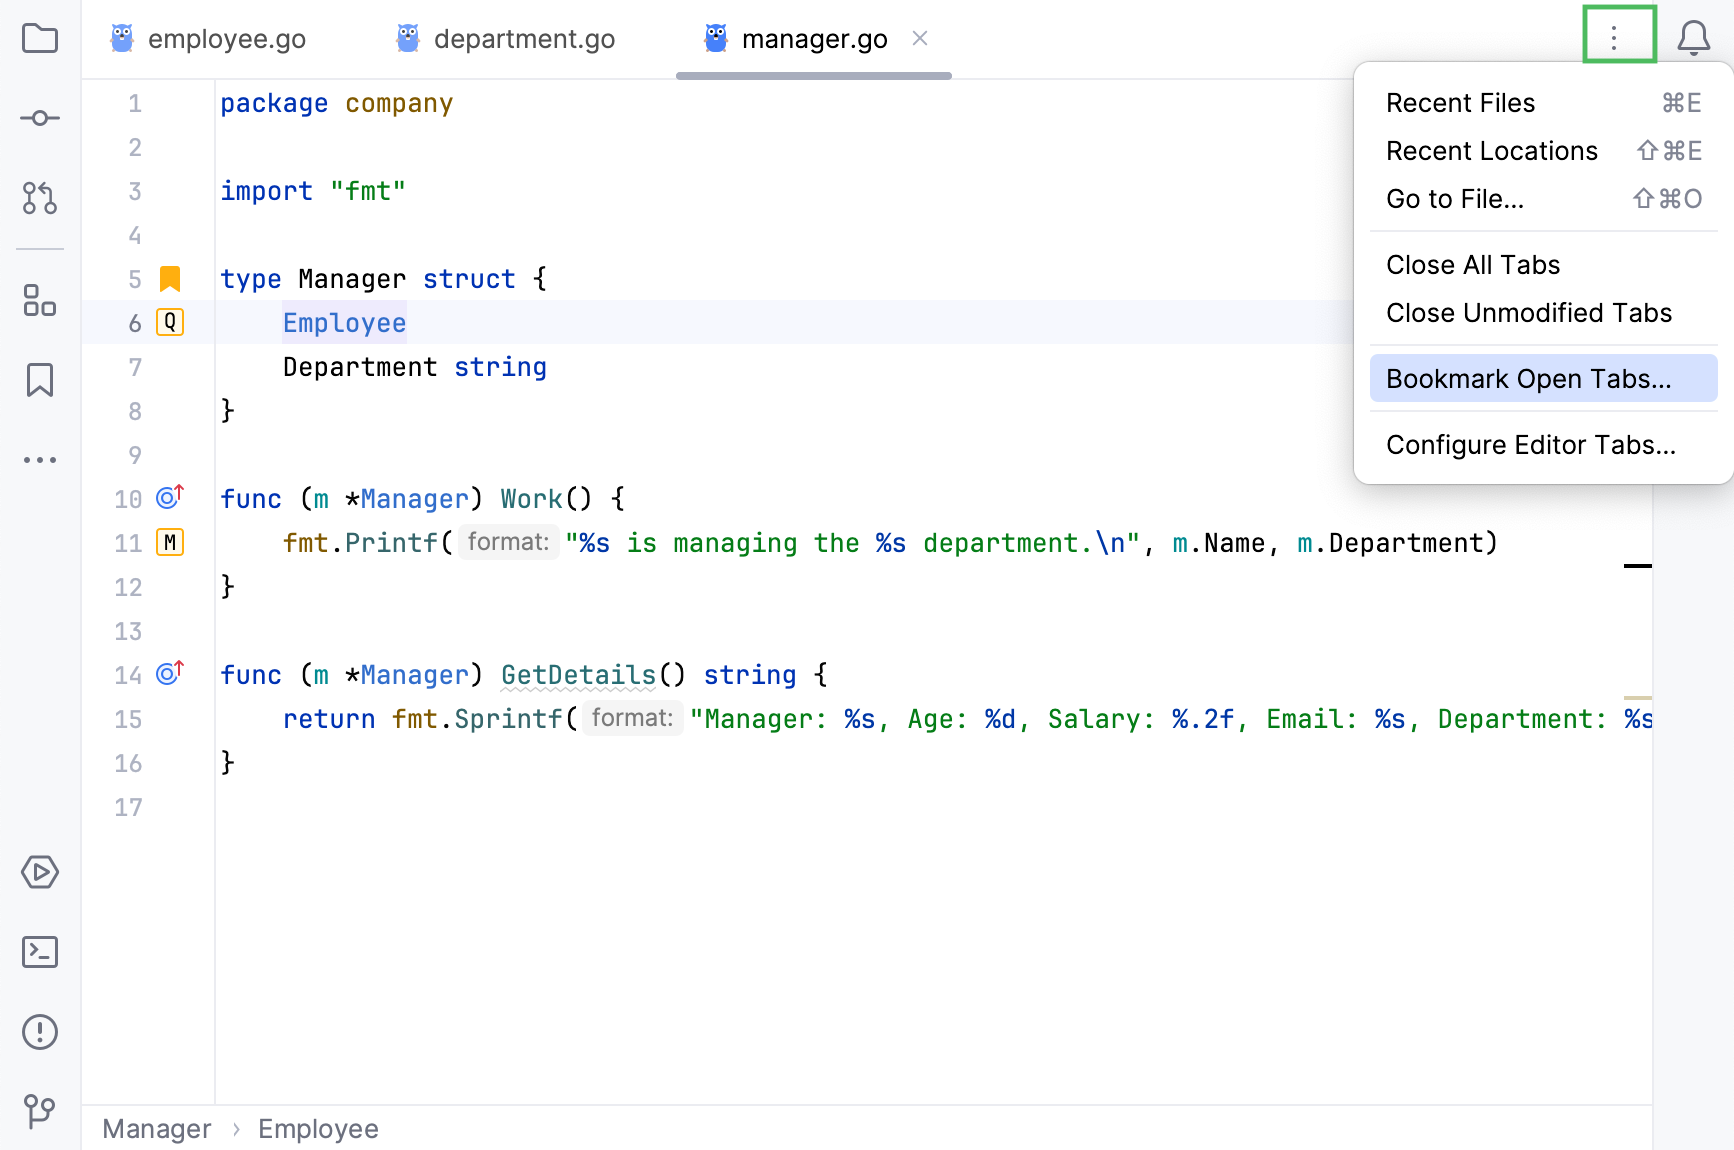Click the overridden method gutter icon on line 10
The width and height of the screenshot is (1734, 1150).
pos(168,497)
